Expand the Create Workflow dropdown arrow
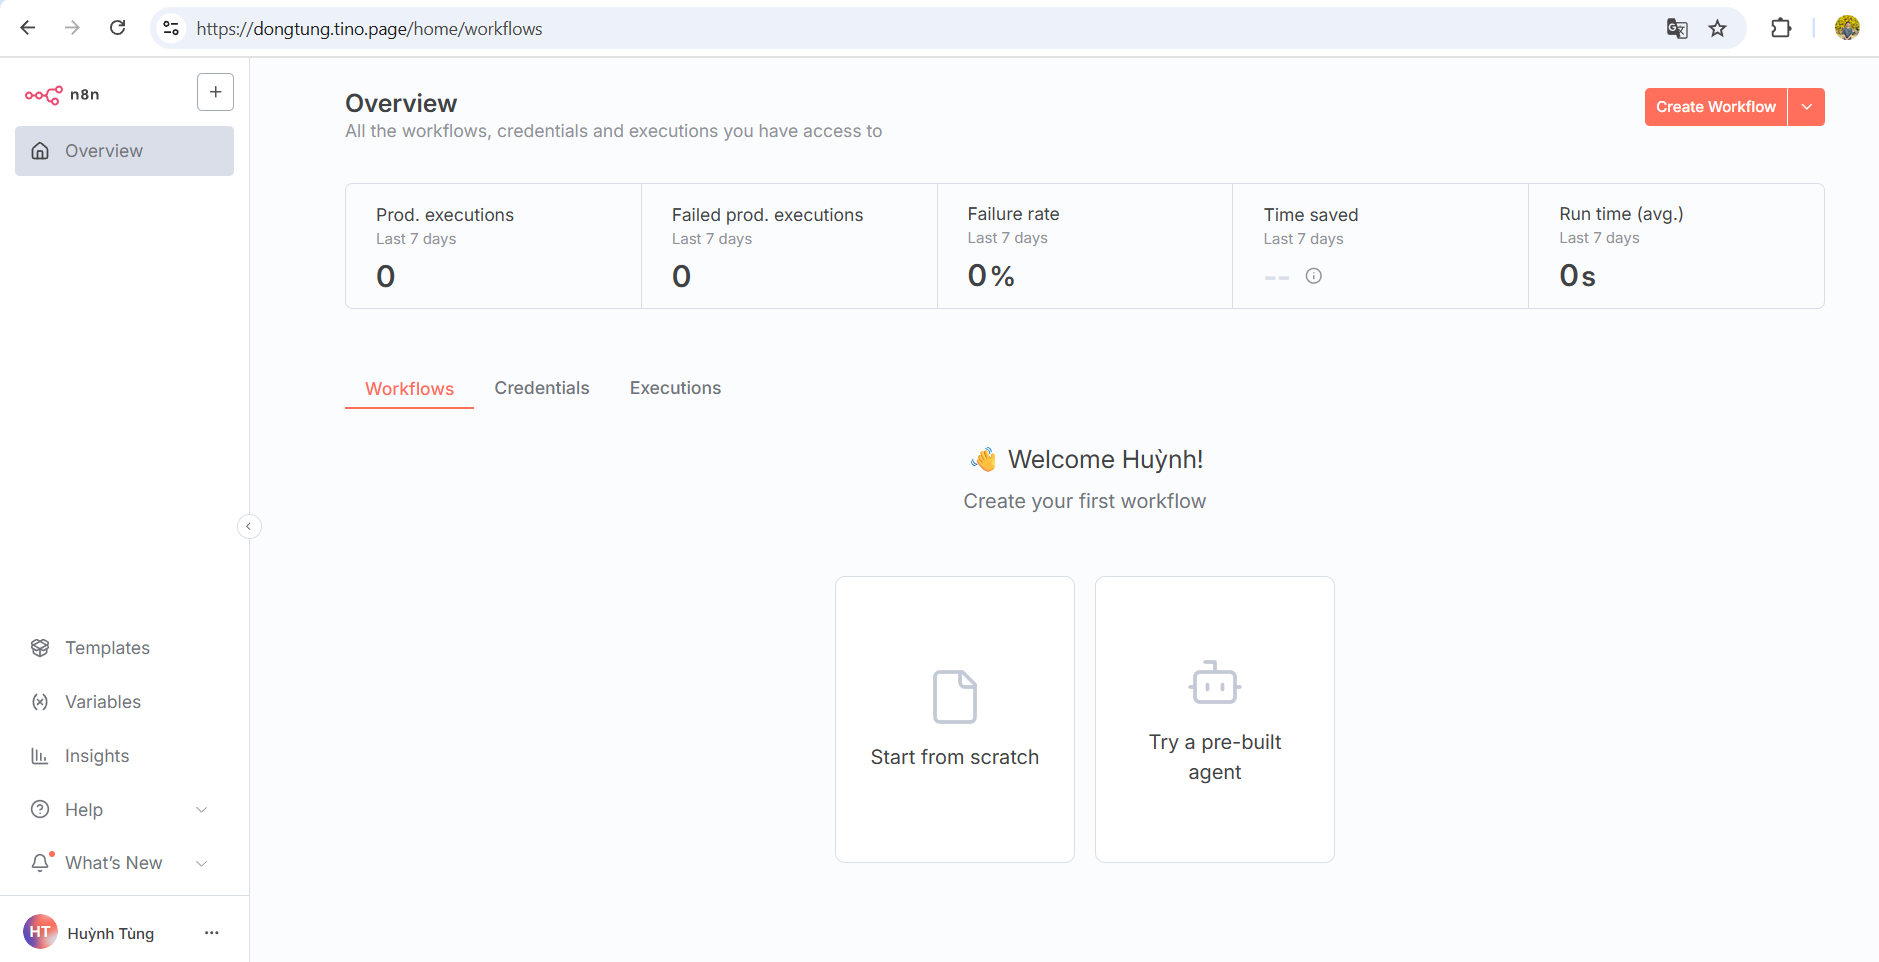This screenshot has height=962, width=1879. tap(1806, 107)
